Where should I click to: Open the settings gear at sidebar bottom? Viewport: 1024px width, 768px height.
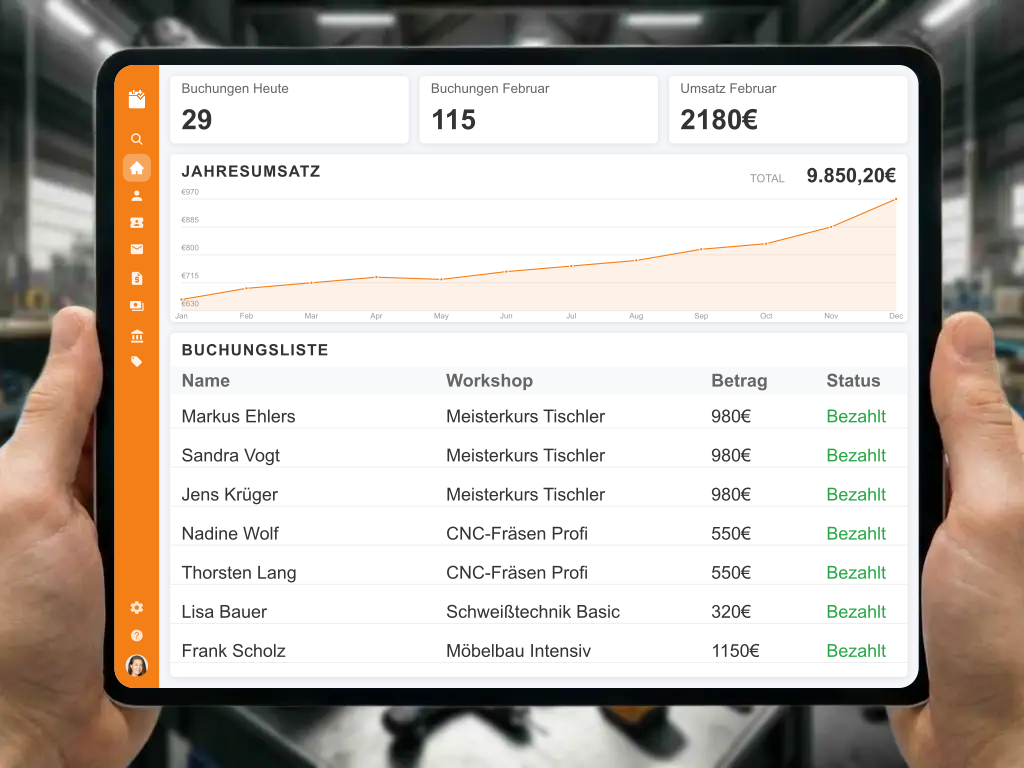pos(136,607)
